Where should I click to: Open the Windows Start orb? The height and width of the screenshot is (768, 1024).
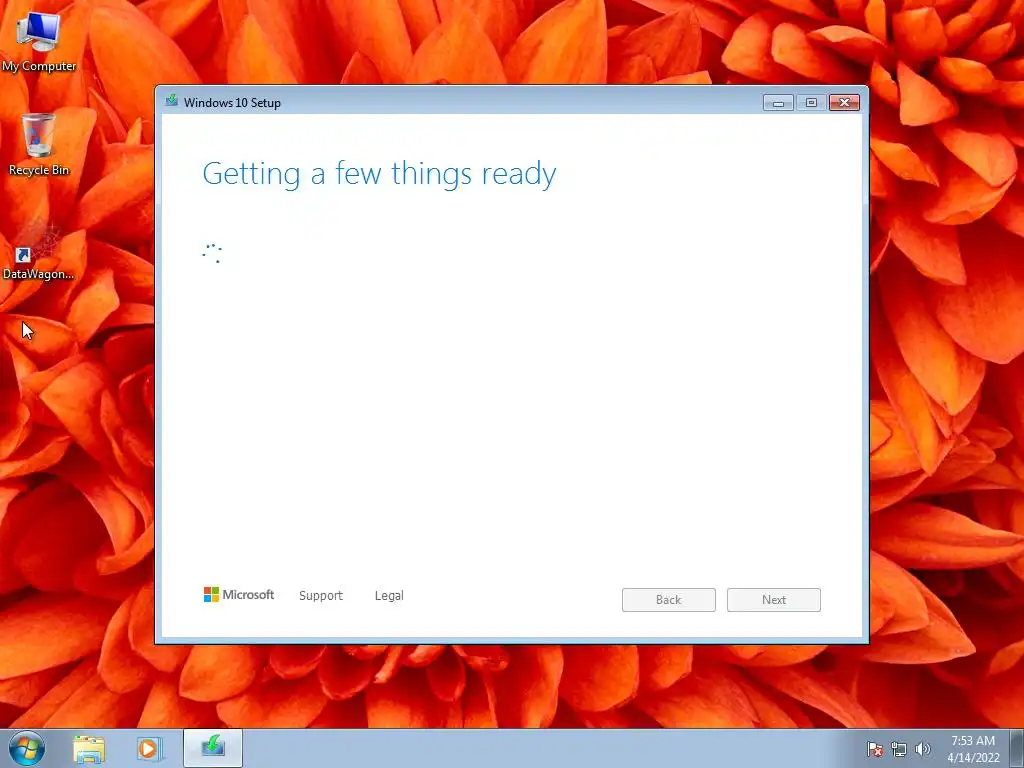tap(27, 748)
